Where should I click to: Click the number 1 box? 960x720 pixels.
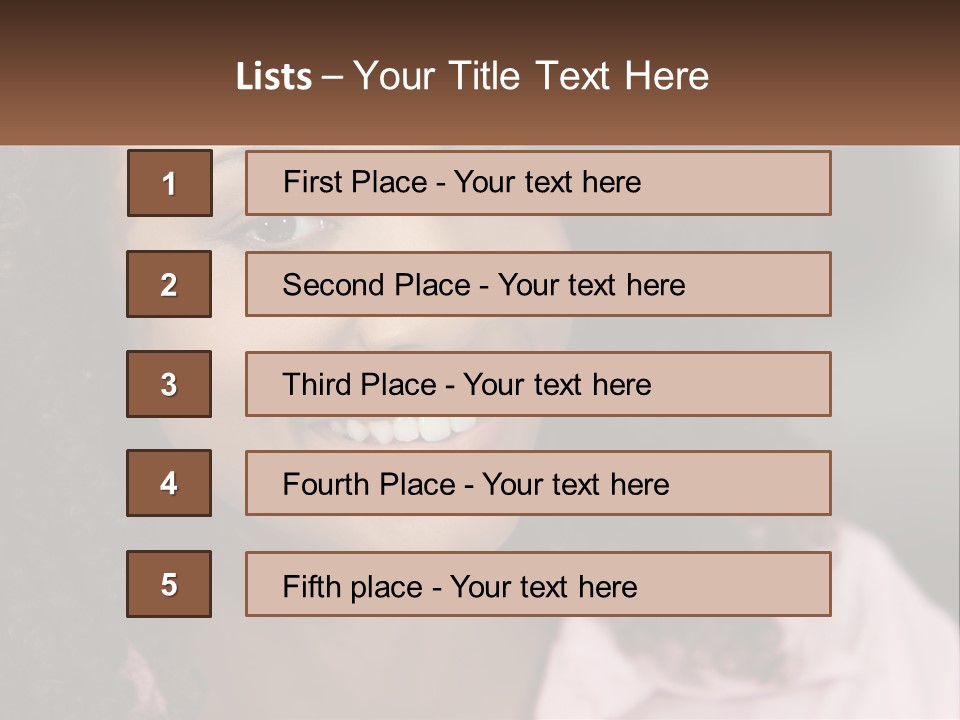click(x=170, y=183)
